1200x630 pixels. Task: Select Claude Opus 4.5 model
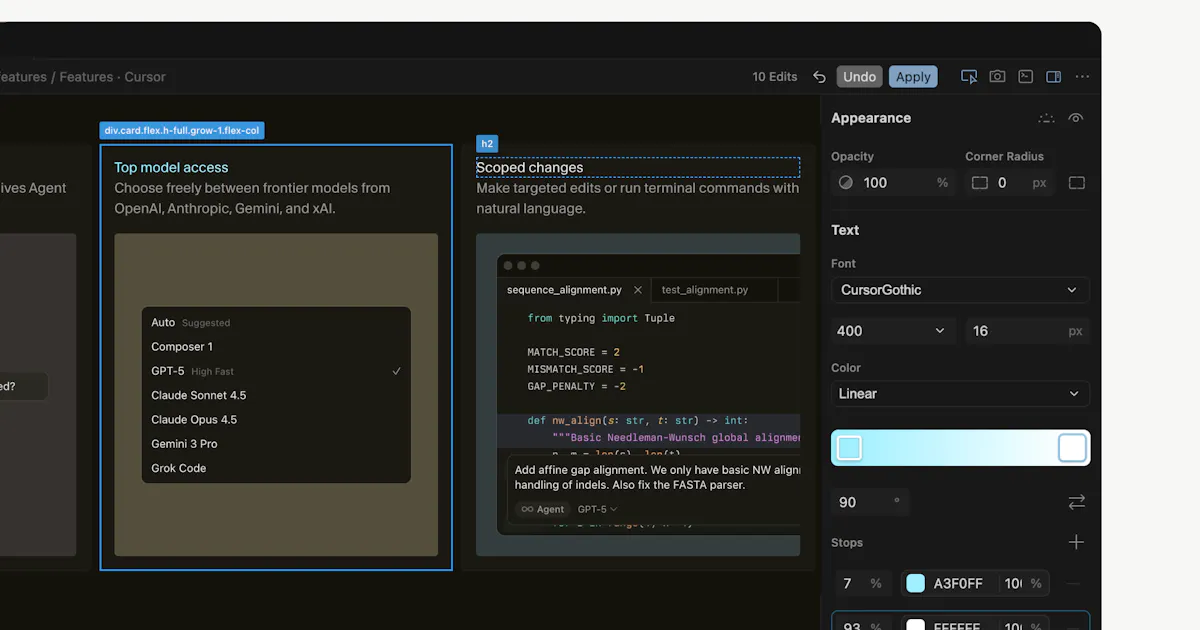[x=276, y=420]
